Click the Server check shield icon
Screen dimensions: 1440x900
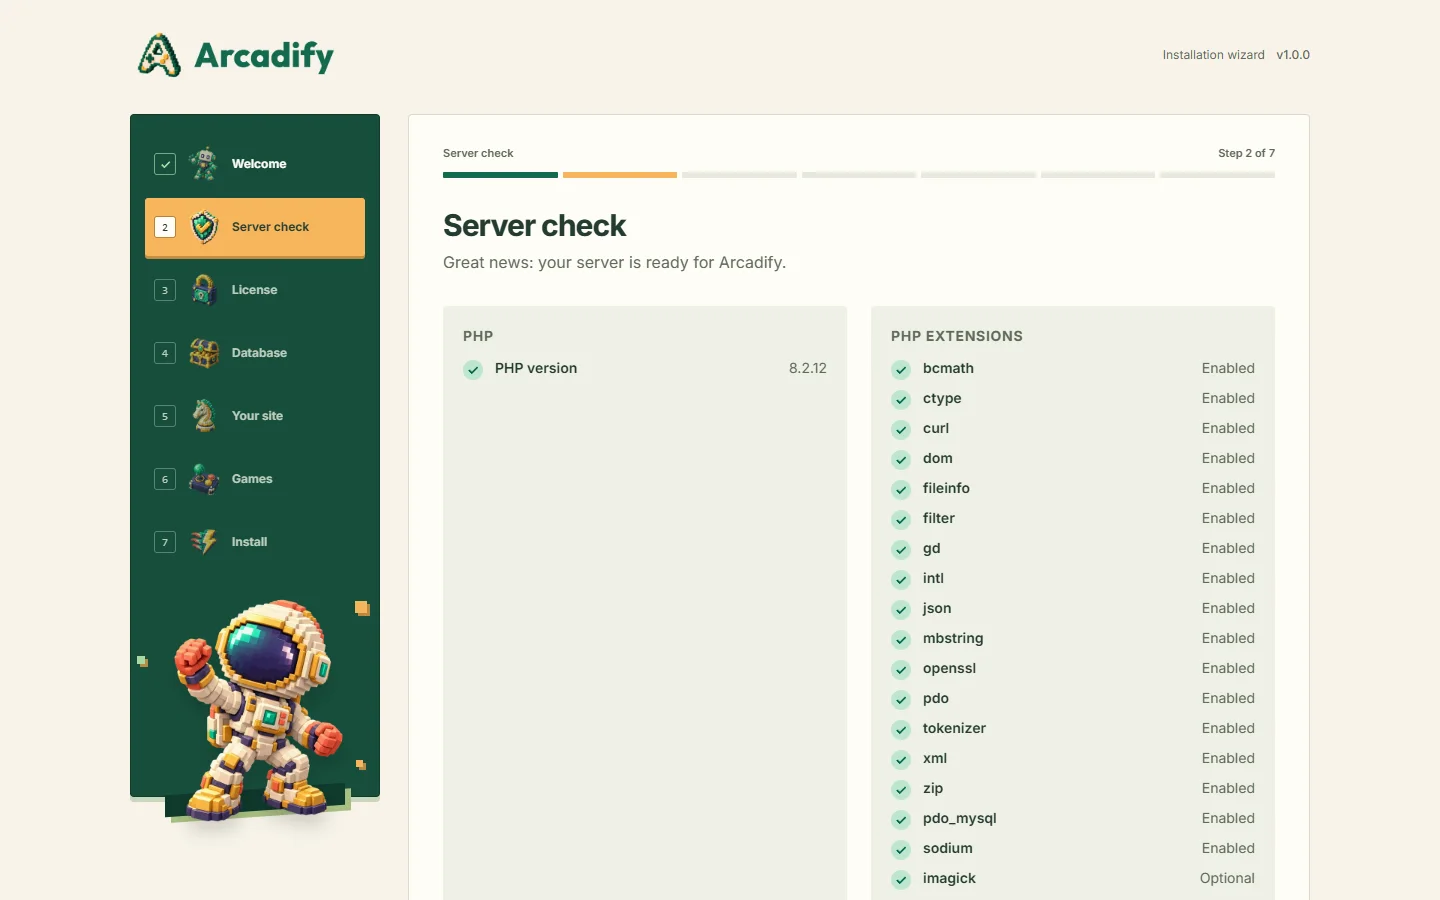[x=204, y=227]
